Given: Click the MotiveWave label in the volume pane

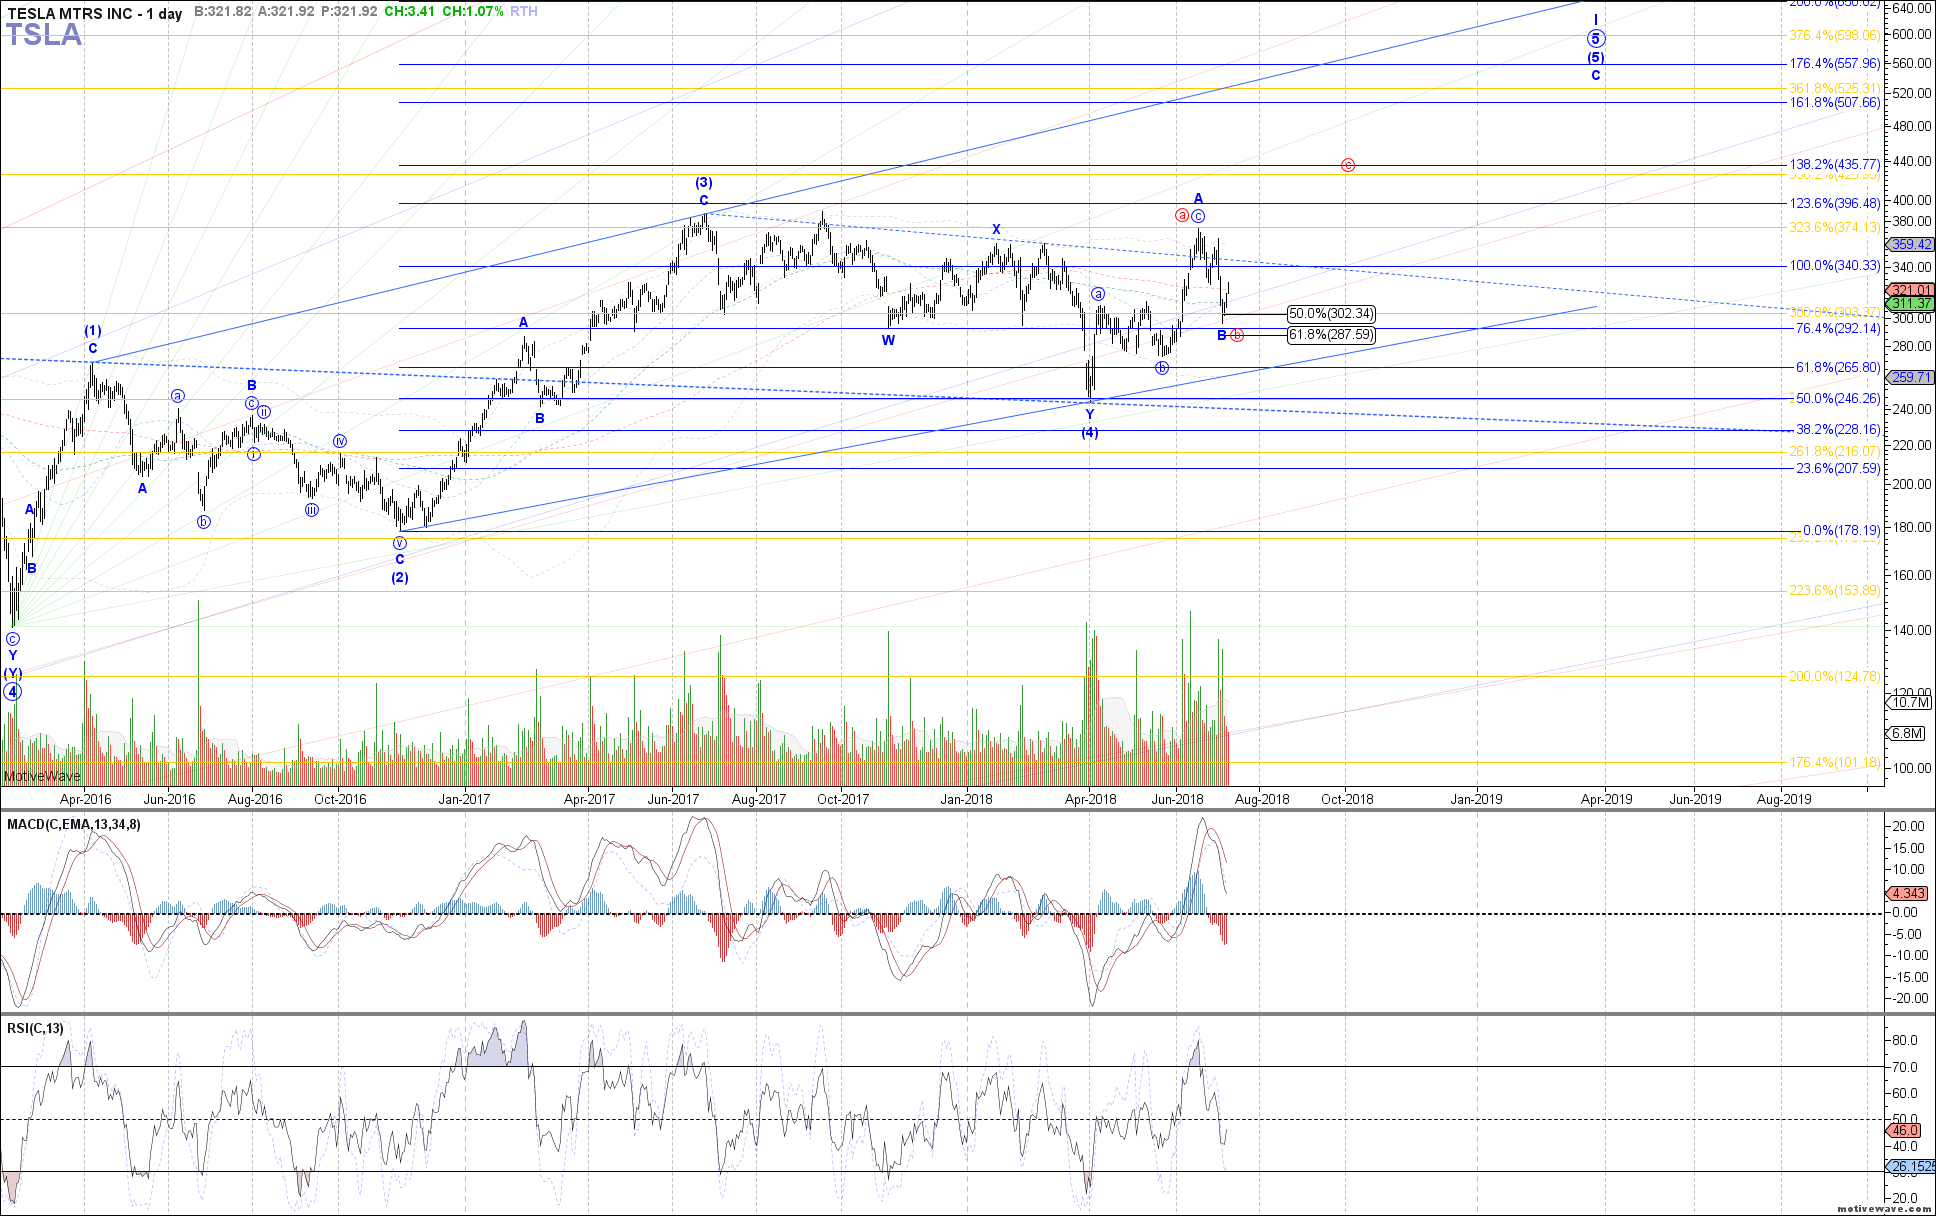Looking at the screenshot, I should [42, 777].
